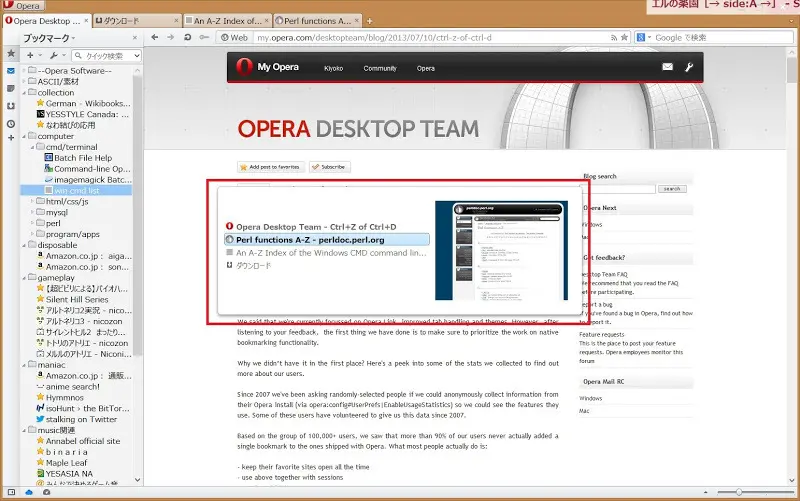Screen dimensions: 800x501
Task: Close the Perl functions tab
Action: click(357, 21)
